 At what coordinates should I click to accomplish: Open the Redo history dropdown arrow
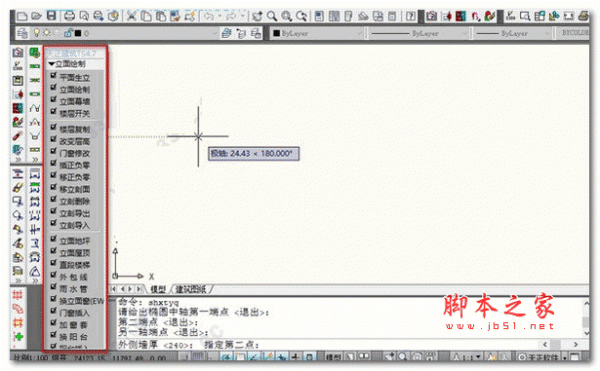tap(243, 16)
